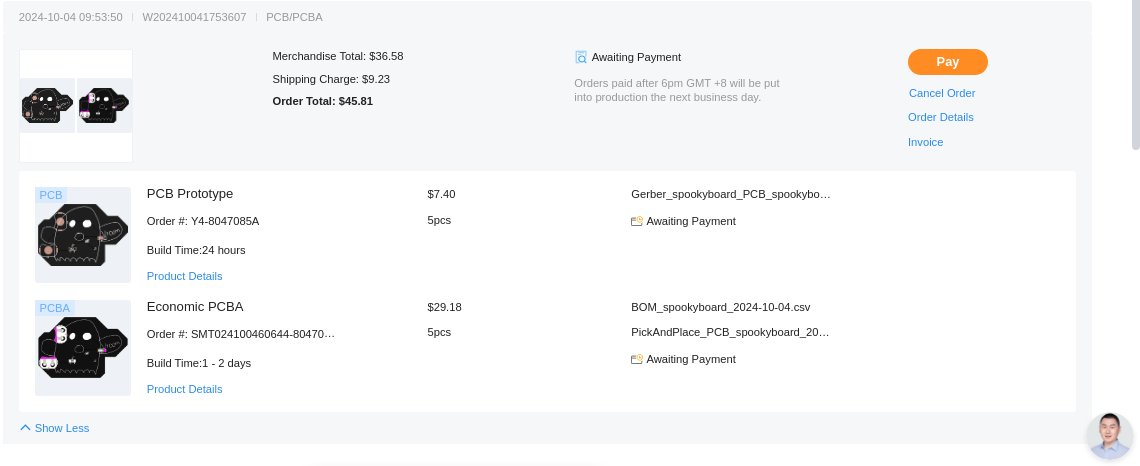This screenshot has width=1140, height=466.
Task: Click the payment status icon in the PCB Prototype row
Action: pos(637,221)
